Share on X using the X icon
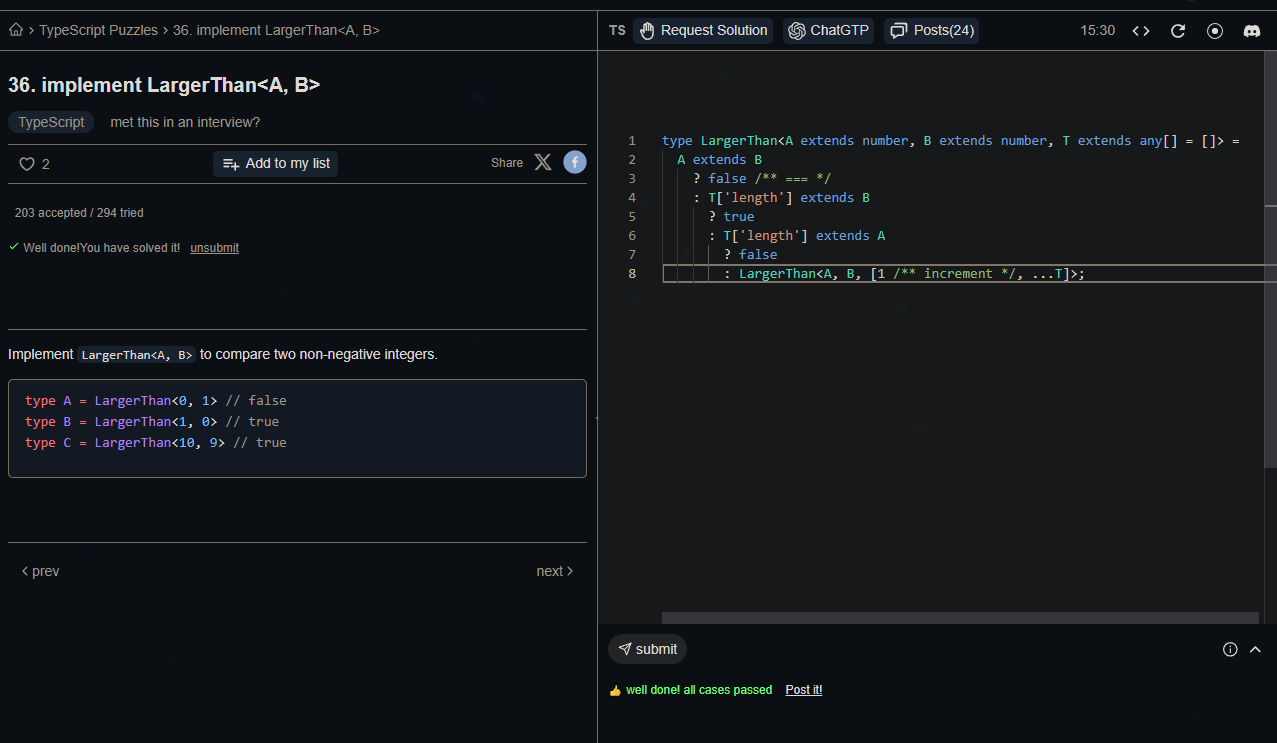The height and width of the screenshot is (743, 1277). [x=543, y=162]
